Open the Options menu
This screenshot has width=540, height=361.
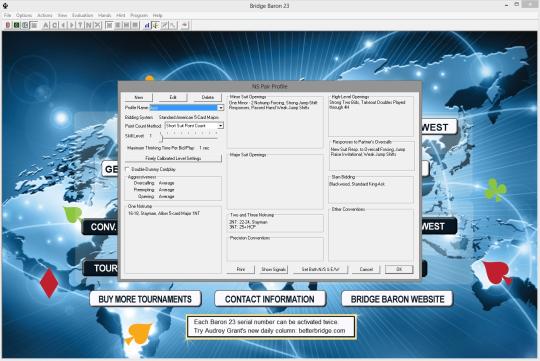pyautogui.click(x=24, y=16)
